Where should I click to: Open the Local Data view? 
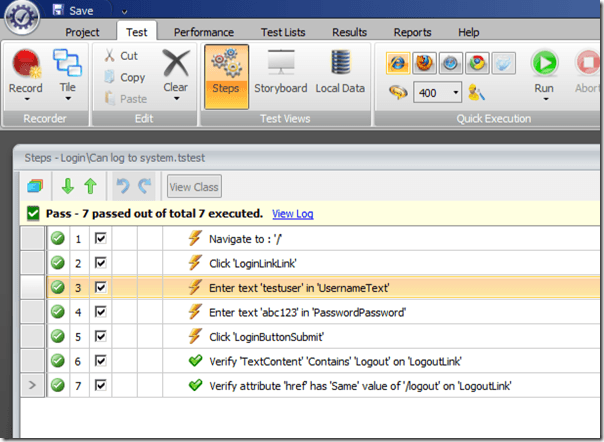coord(338,72)
